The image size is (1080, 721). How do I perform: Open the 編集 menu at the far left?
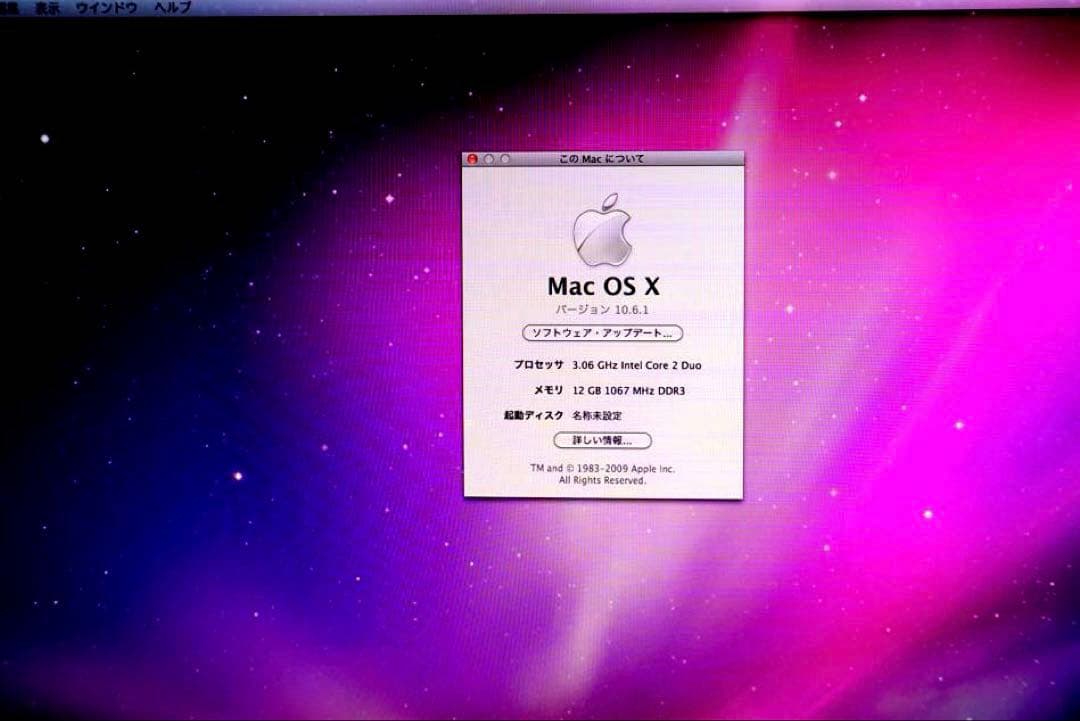coord(8,8)
